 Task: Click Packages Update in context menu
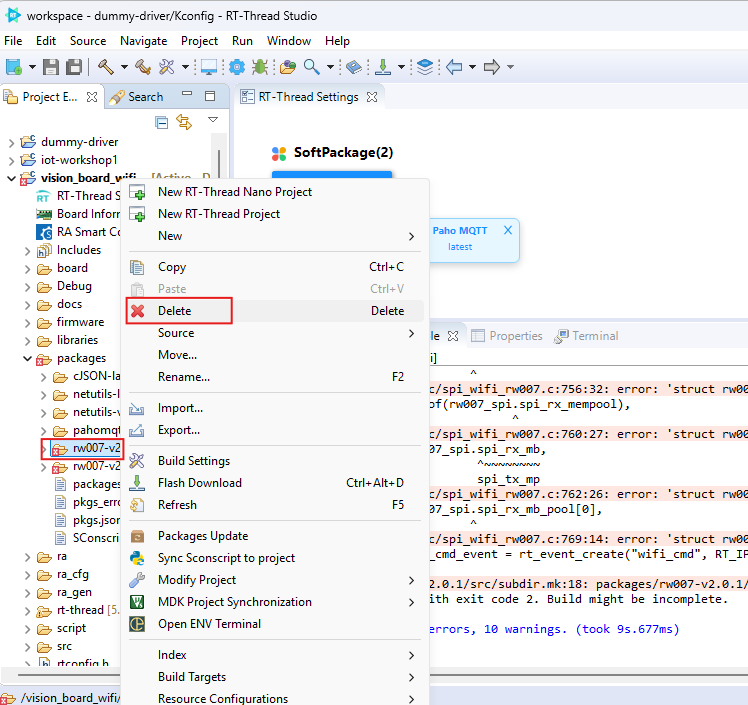tap(202, 536)
